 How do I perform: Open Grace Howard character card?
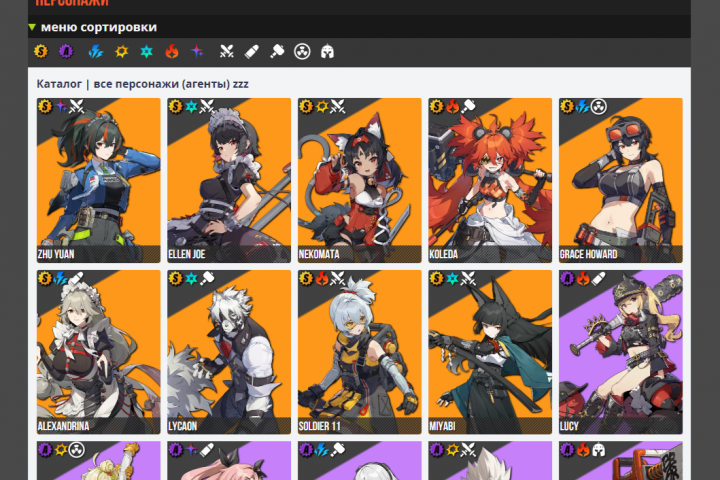621,180
